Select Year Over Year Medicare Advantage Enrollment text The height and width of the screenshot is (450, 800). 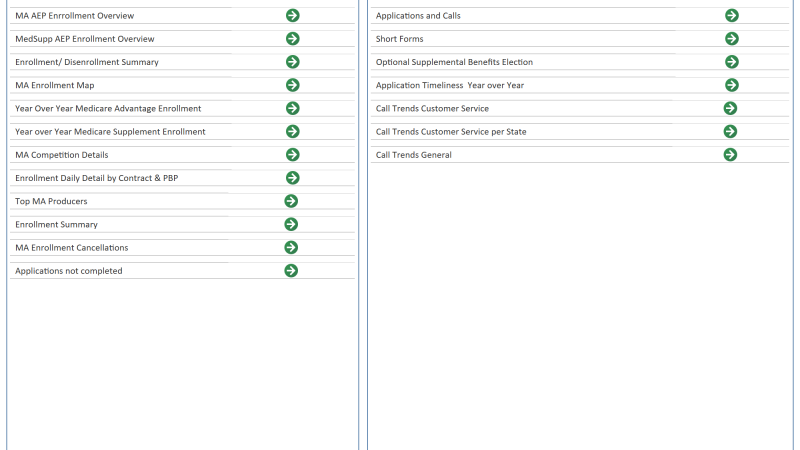click(108, 108)
